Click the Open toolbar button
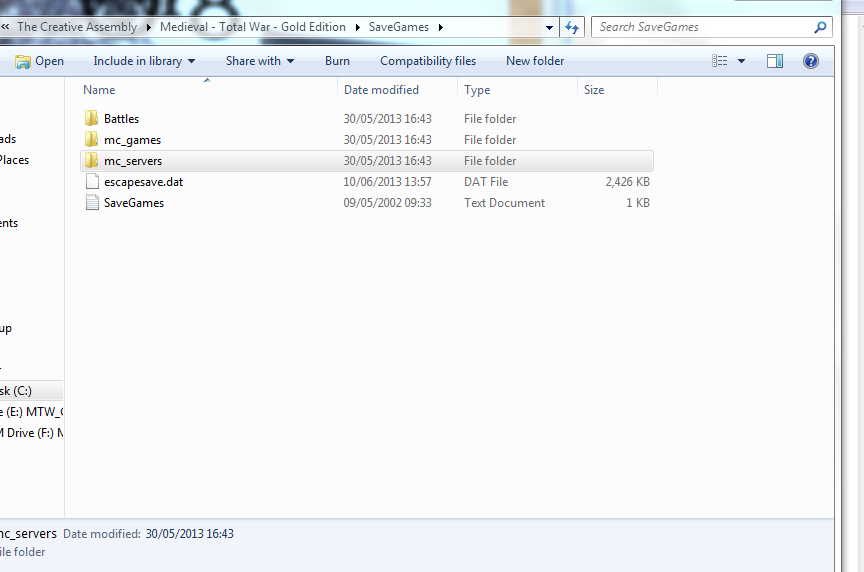The width and height of the screenshot is (864, 572). point(39,61)
